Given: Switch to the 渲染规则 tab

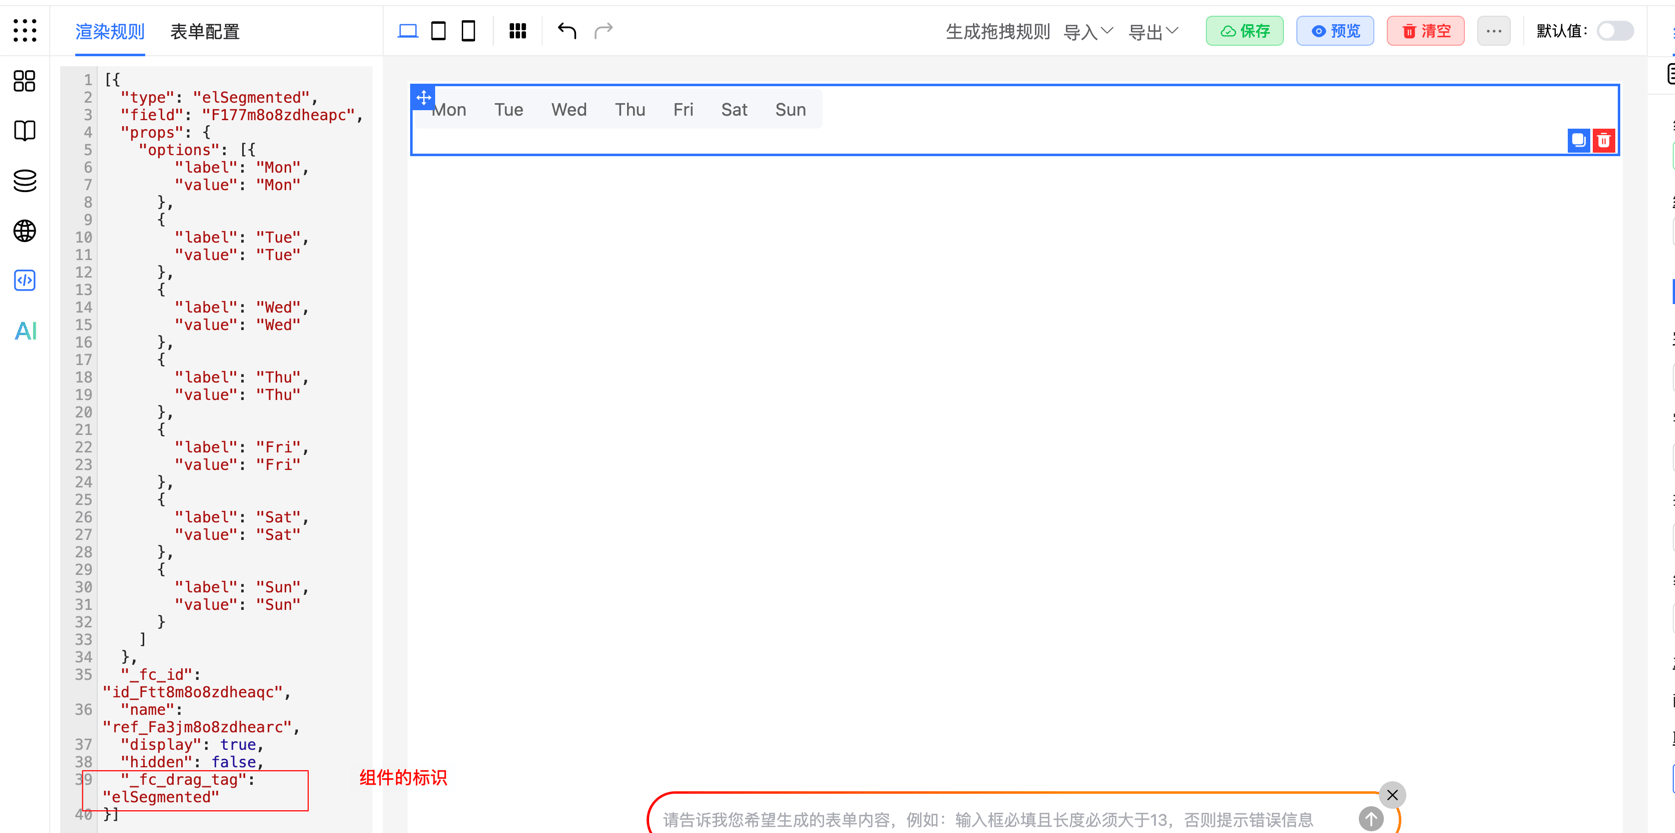Looking at the screenshot, I should pyautogui.click(x=110, y=32).
